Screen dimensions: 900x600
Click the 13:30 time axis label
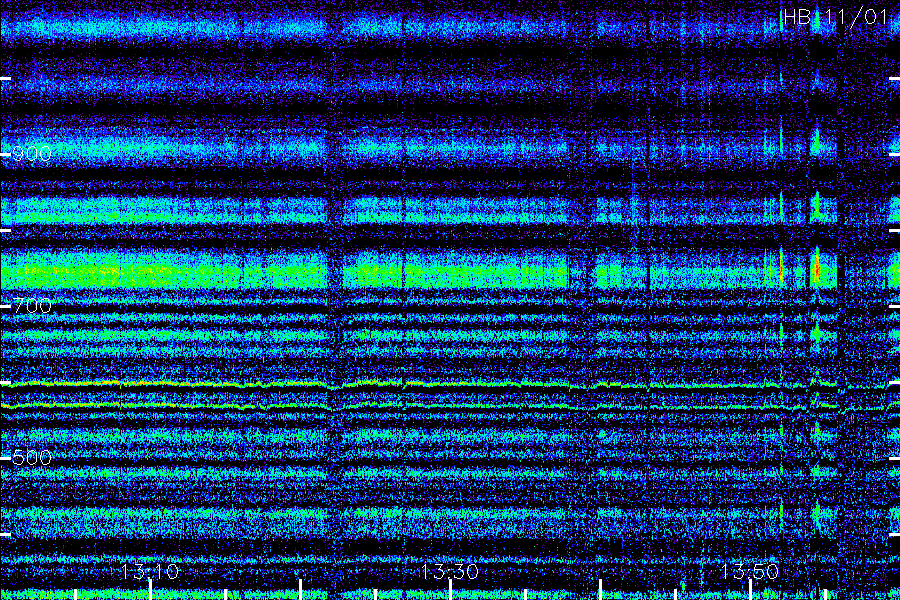click(x=449, y=571)
